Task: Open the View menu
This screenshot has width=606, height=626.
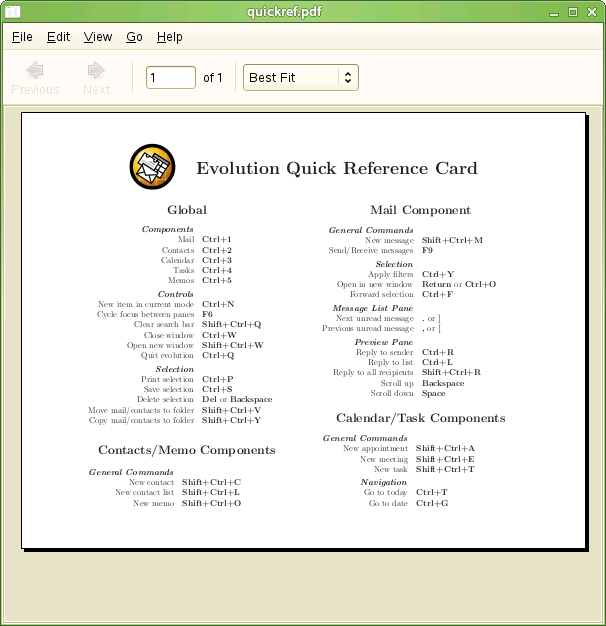Action: coord(98,37)
